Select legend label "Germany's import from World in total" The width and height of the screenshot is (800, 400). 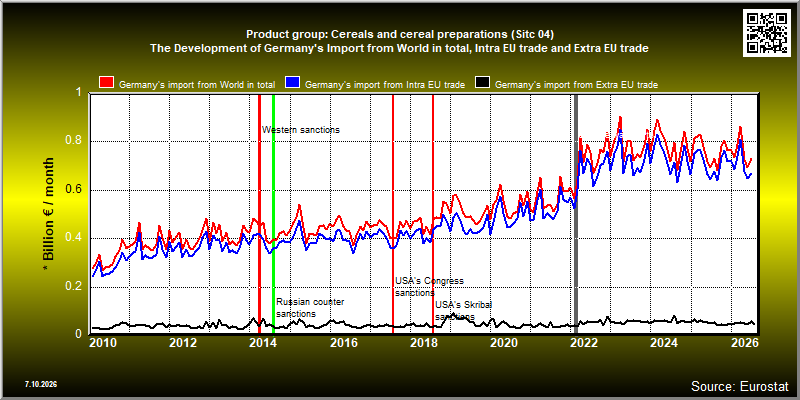[x=197, y=85]
